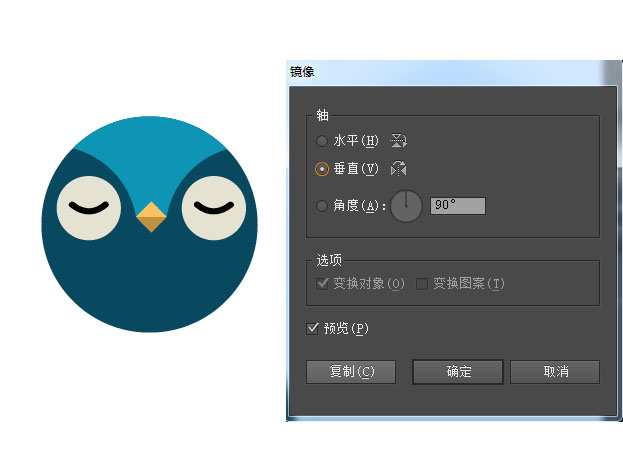Image resolution: width=623 pixels, height=460 pixels.
Task: Click the 轴 group label
Action: click(x=322, y=116)
